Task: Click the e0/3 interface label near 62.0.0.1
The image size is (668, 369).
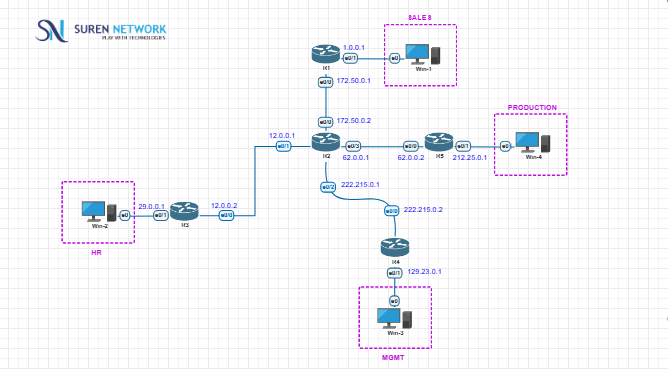Action: [353, 147]
